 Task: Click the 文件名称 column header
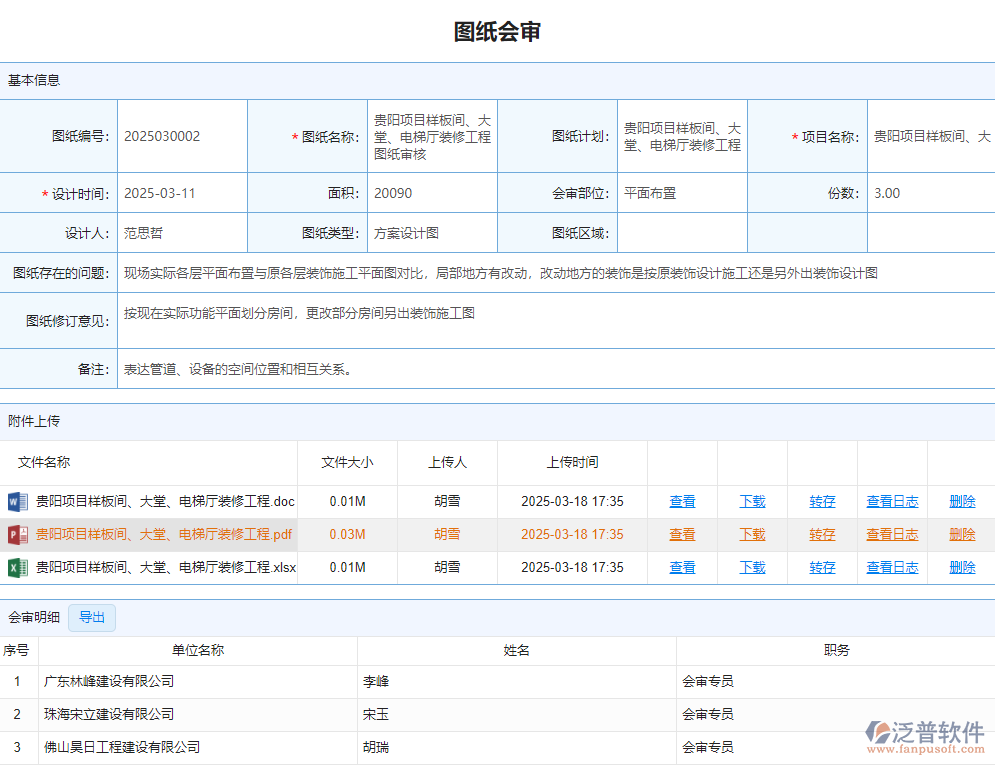[x=44, y=462]
